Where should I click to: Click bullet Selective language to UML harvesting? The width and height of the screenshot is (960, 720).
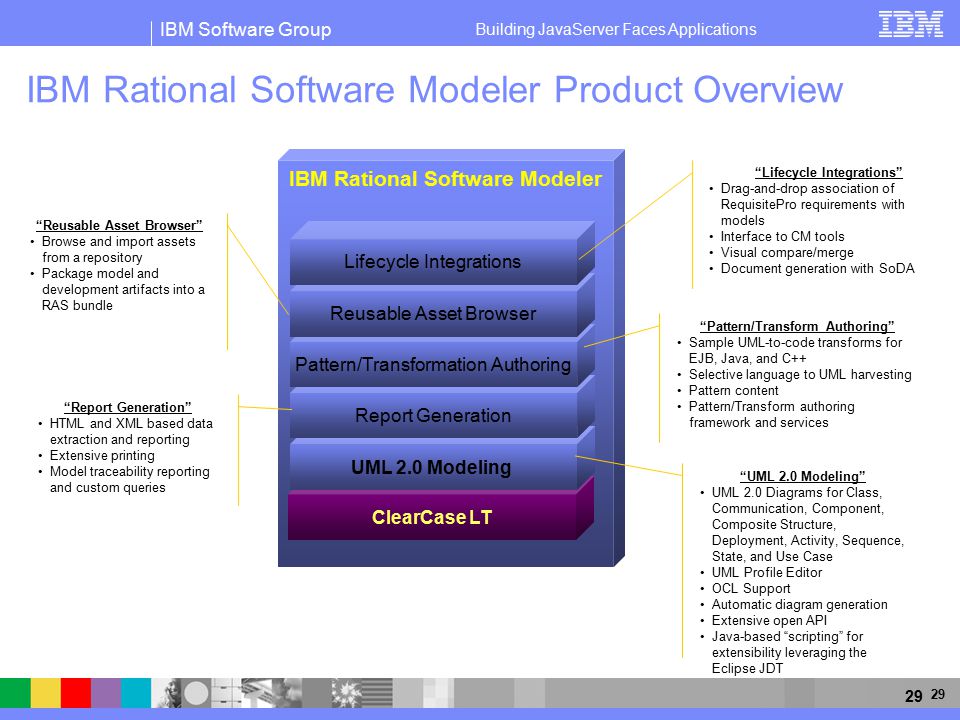pos(800,374)
